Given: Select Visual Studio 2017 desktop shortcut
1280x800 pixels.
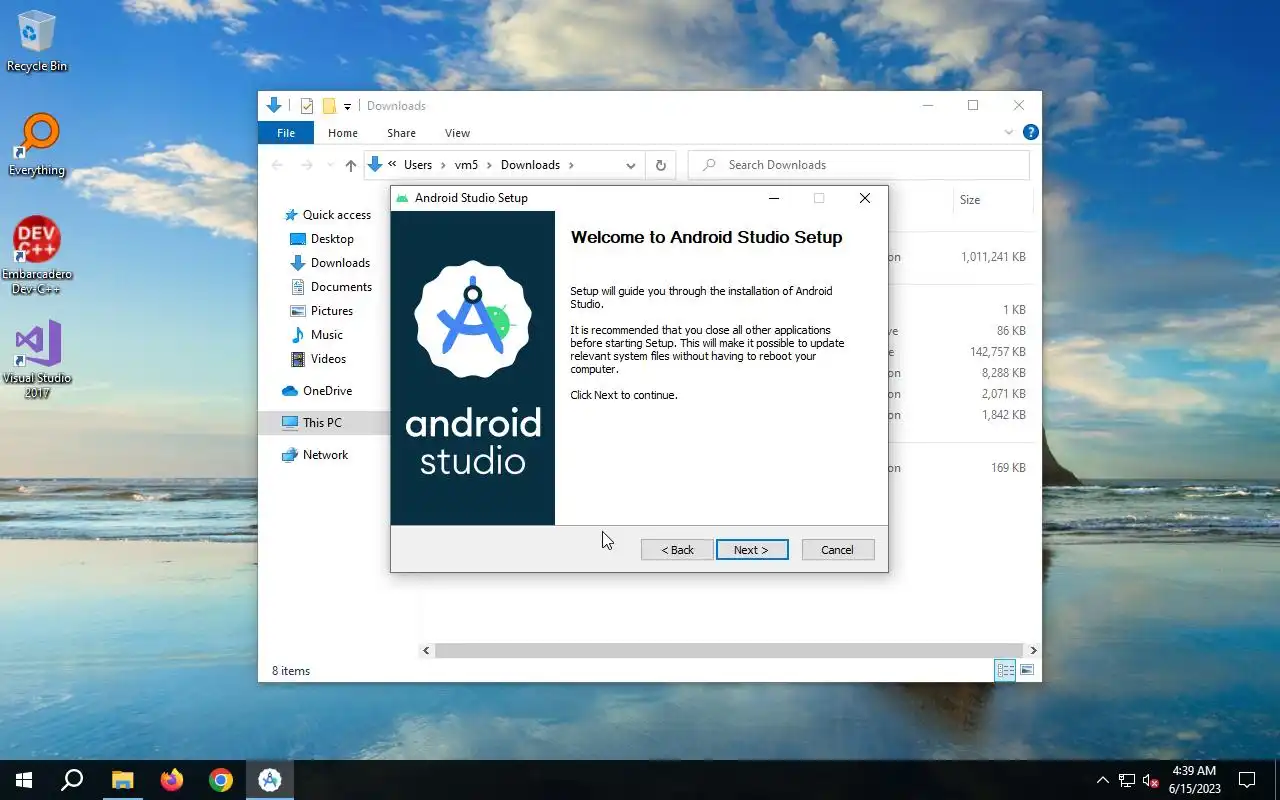Looking at the screenshot, I should [37, 360].
